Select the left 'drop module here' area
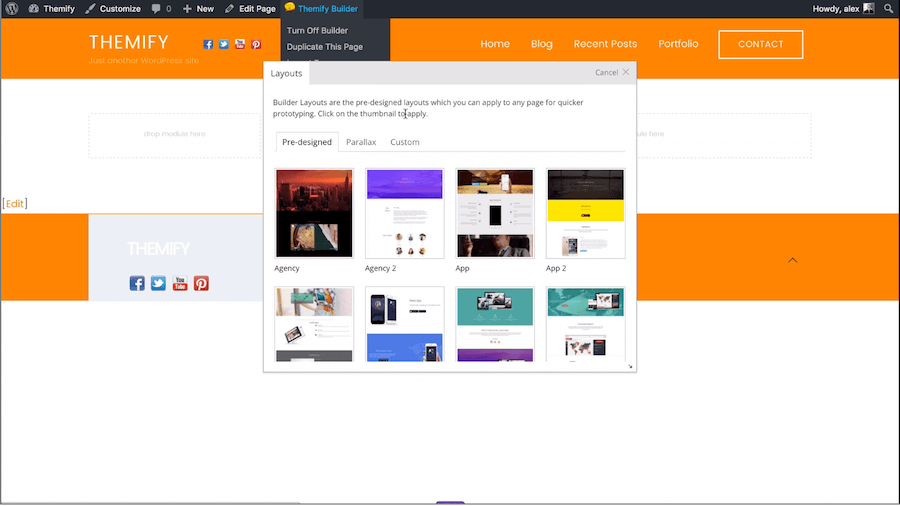 [174, 135]
